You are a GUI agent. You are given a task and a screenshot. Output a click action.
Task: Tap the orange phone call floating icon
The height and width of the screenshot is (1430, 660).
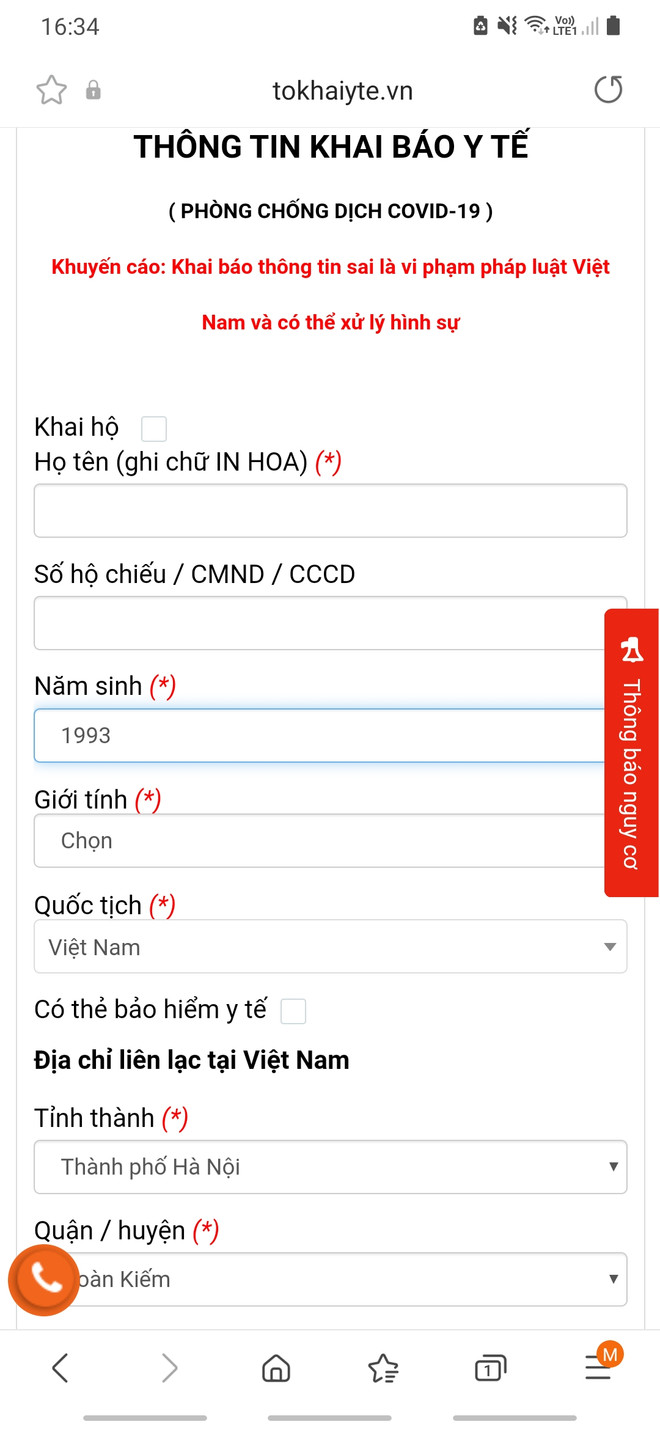point(44,1280)
